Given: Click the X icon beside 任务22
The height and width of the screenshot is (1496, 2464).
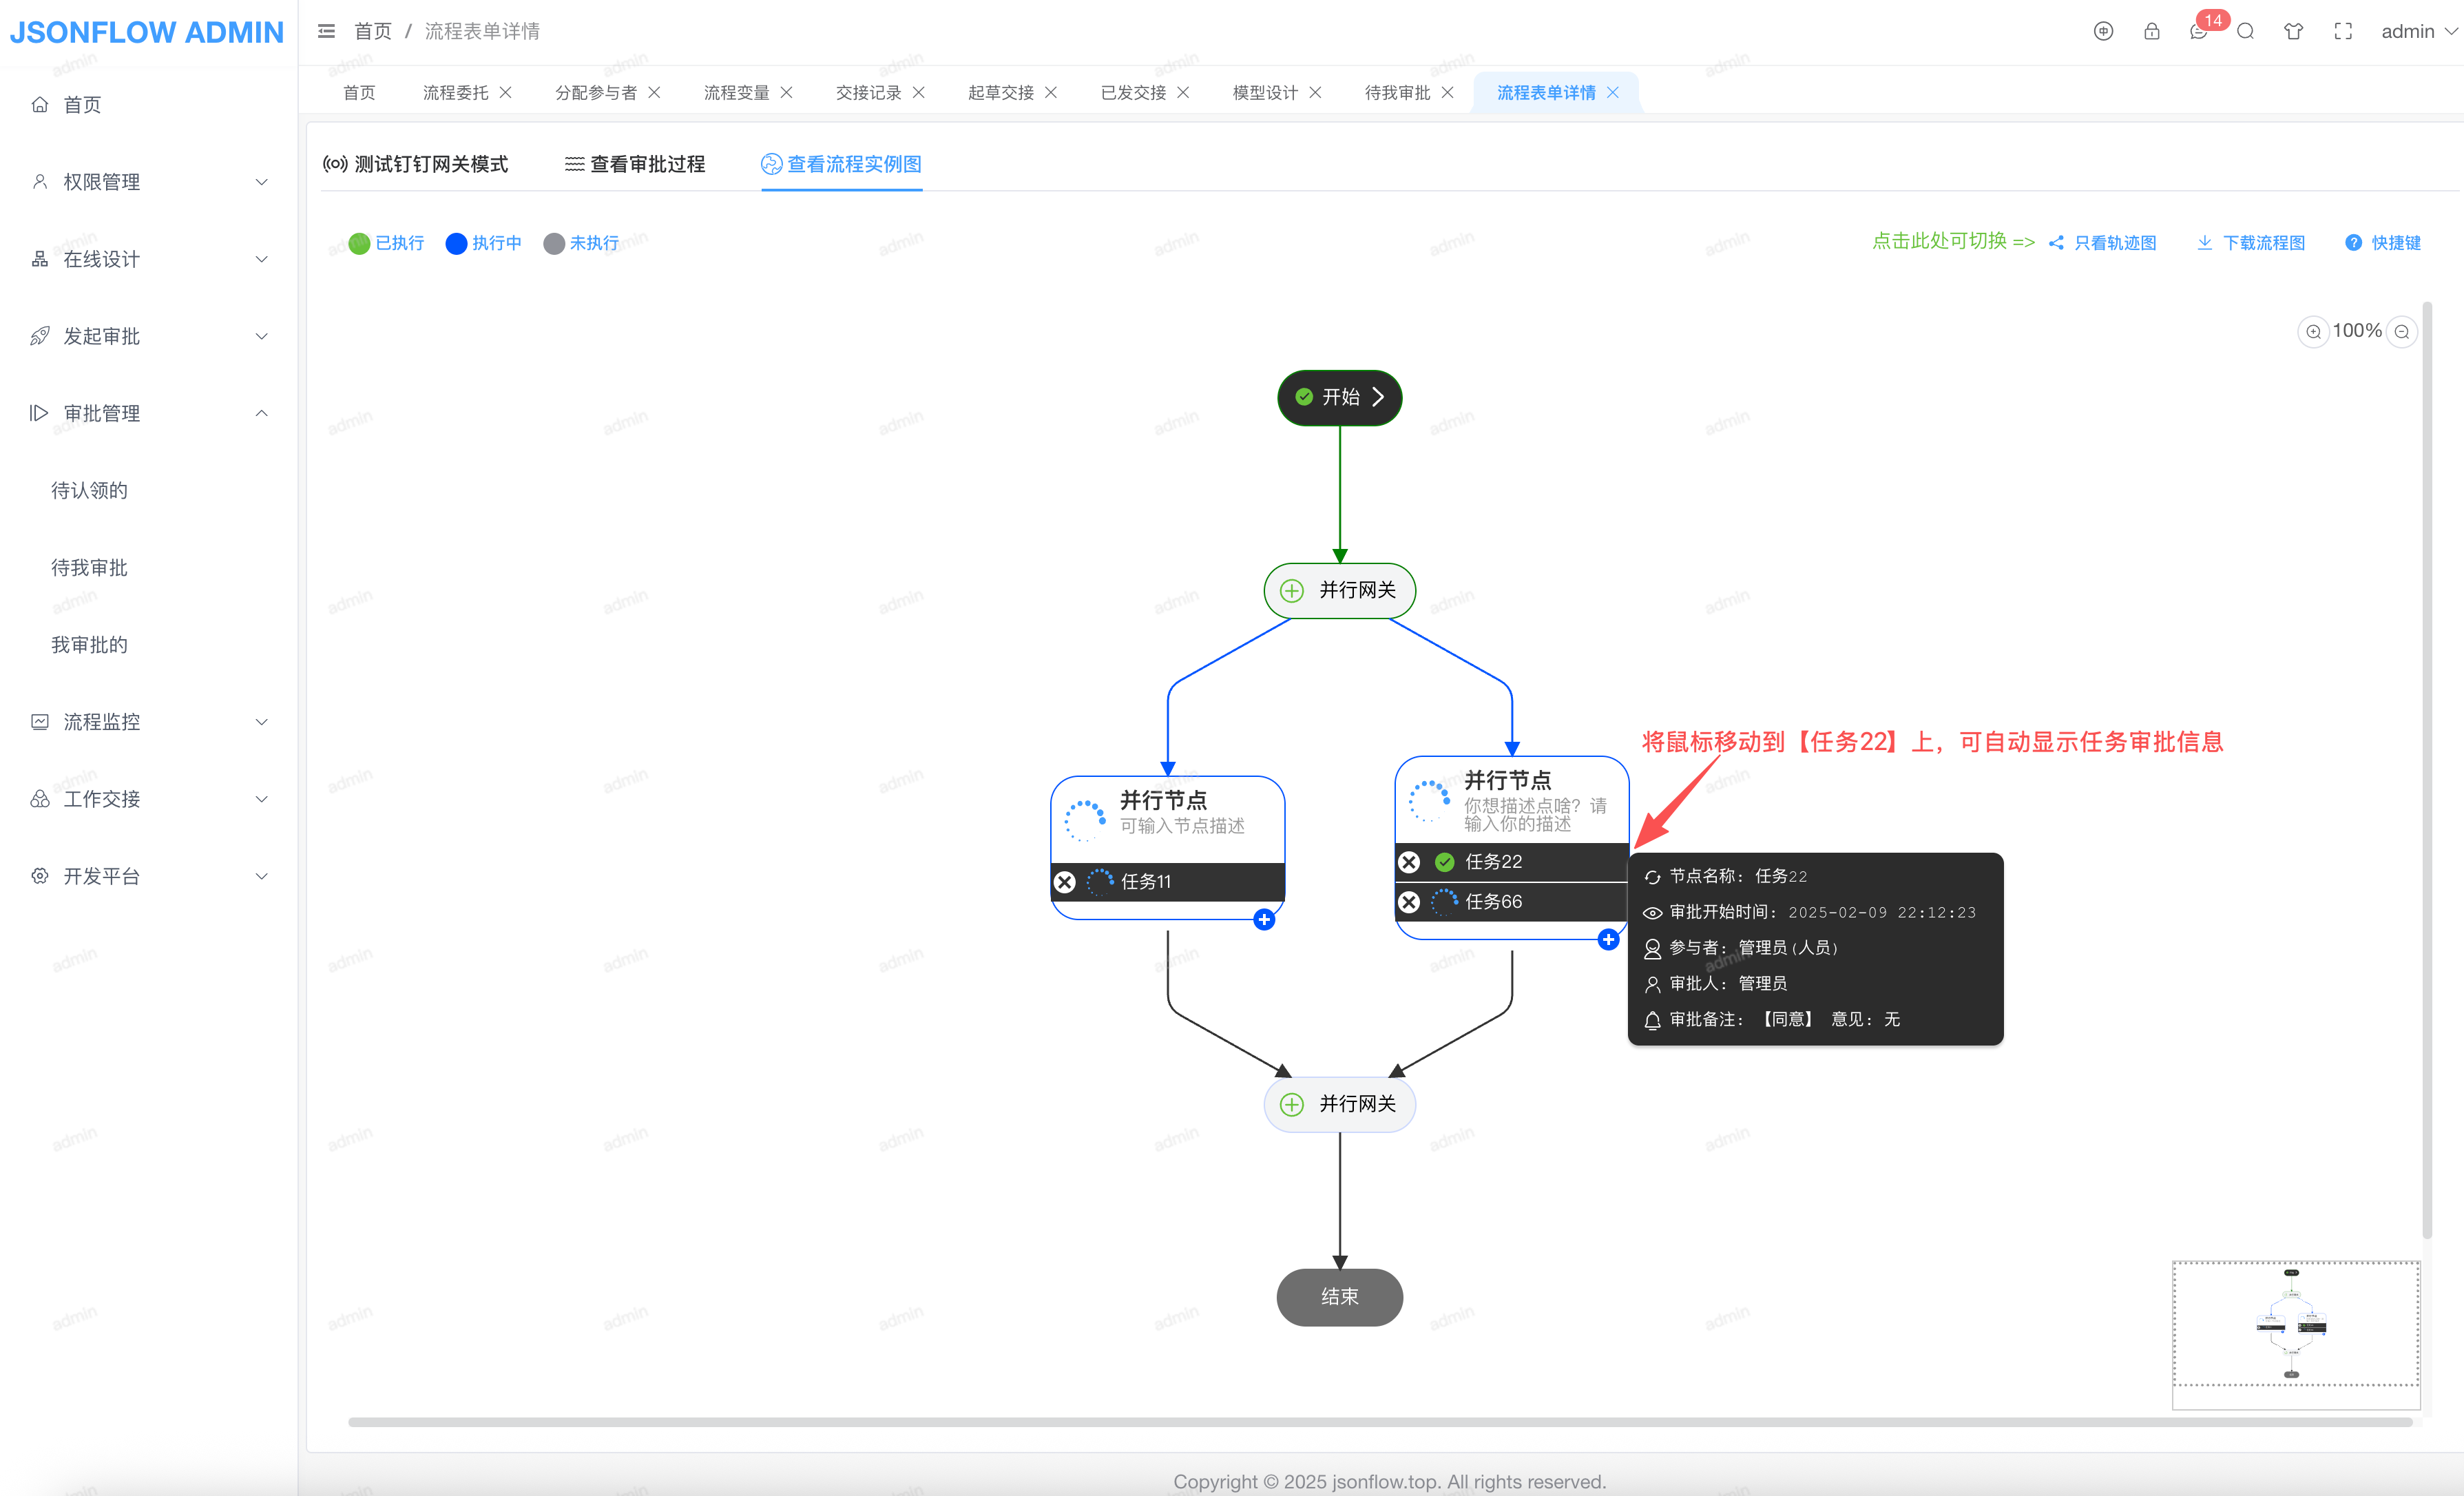Looking at the screenshot, I should pos(1409,861).
